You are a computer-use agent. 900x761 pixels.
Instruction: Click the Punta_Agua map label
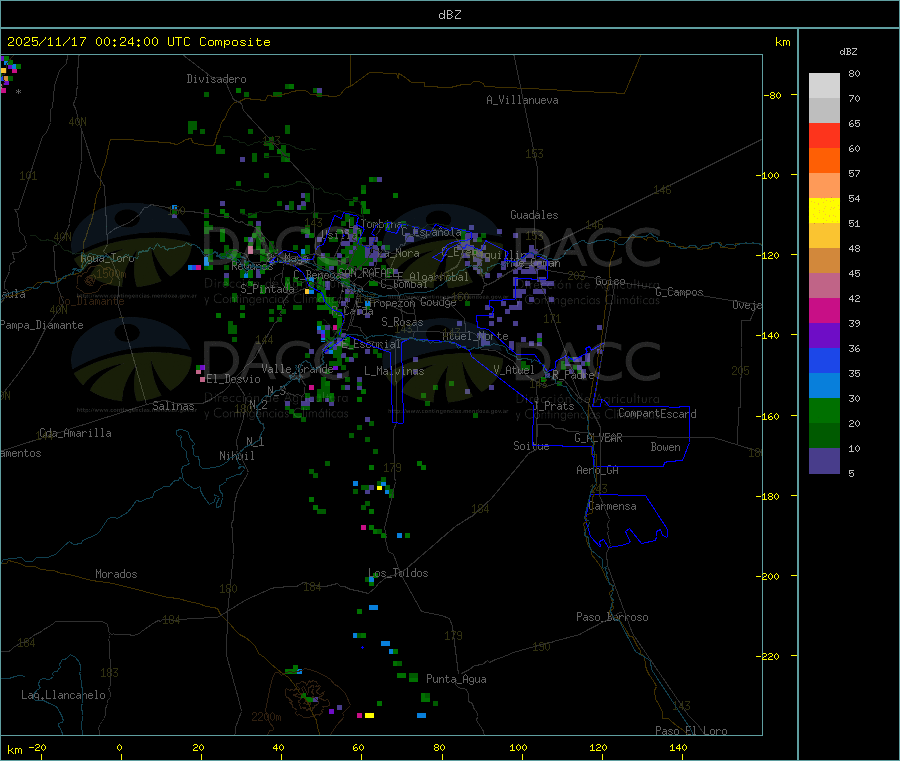click(456, 679)
